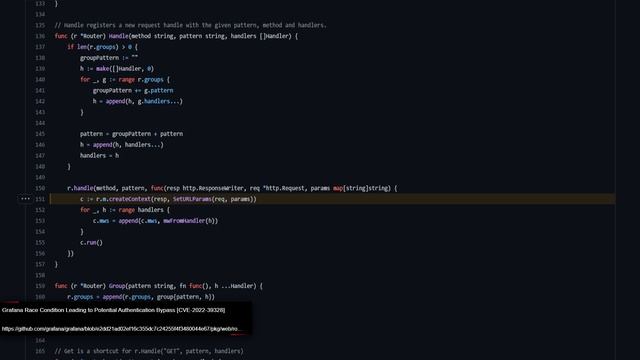Image resolution: width=640 pixels, height=360 pixels.
Task: Select line number 165
Action: (x=40, y=351)
